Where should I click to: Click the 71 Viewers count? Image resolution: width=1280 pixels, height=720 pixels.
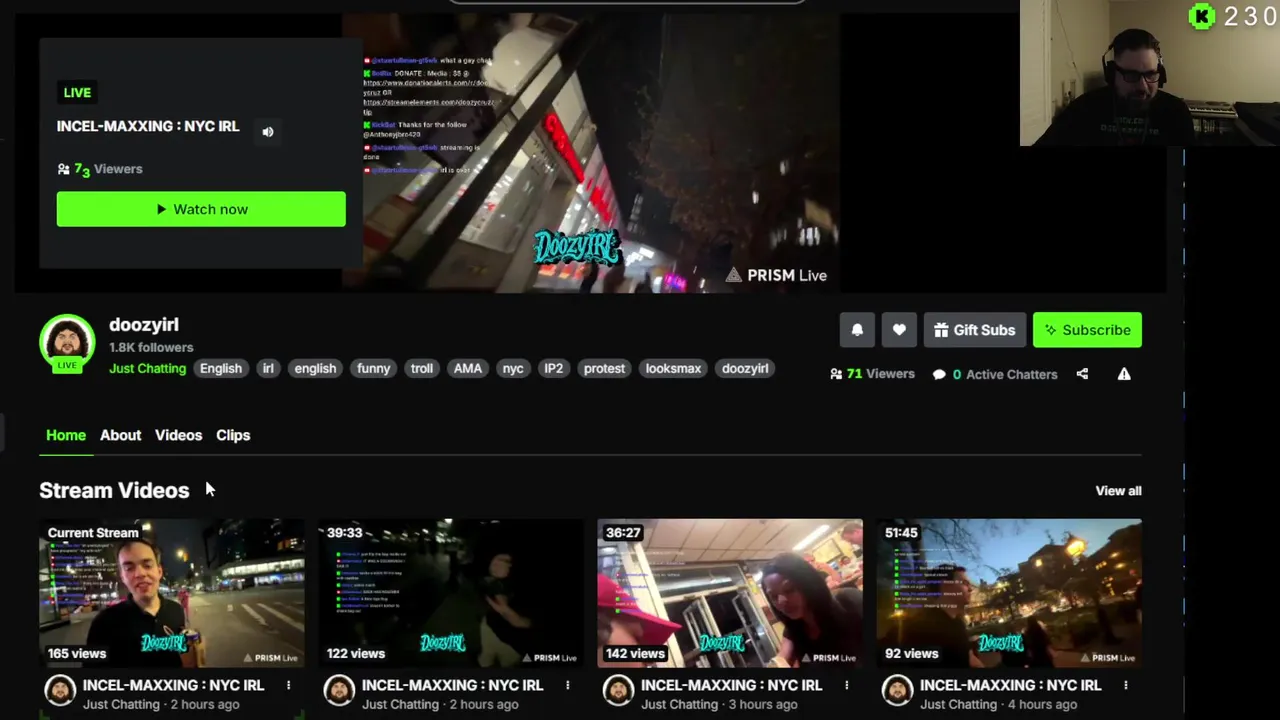coord(872,374)
